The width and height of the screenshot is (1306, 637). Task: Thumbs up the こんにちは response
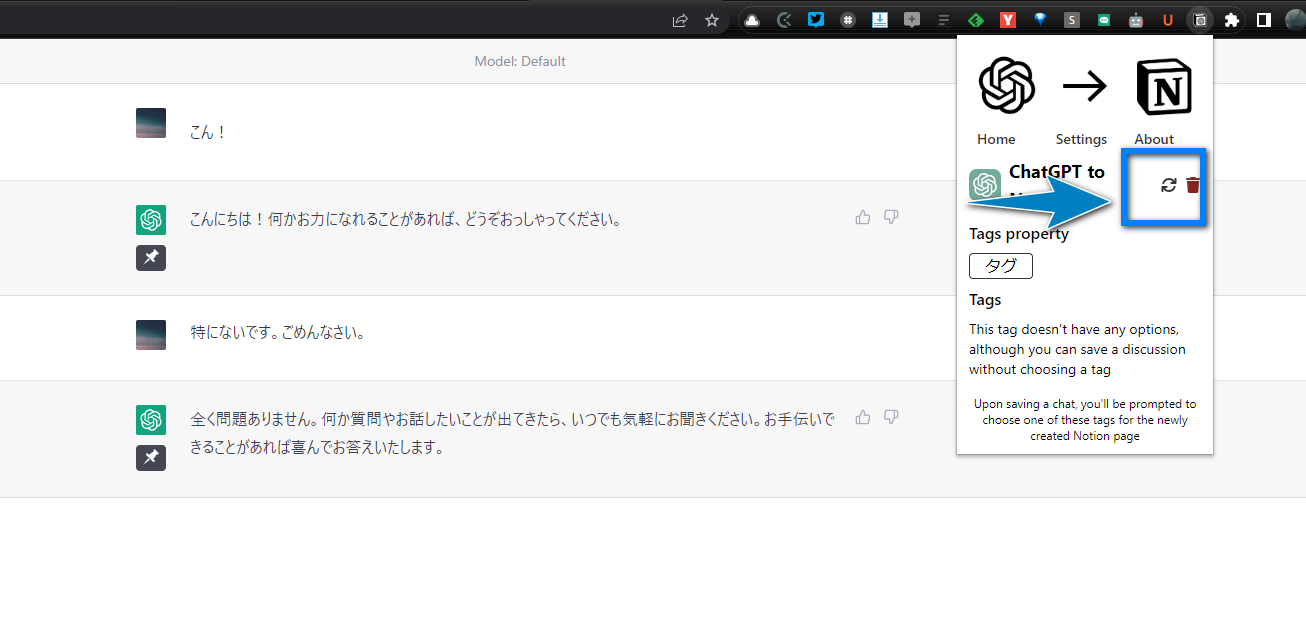pyautogui.click(x=863, y=217)
